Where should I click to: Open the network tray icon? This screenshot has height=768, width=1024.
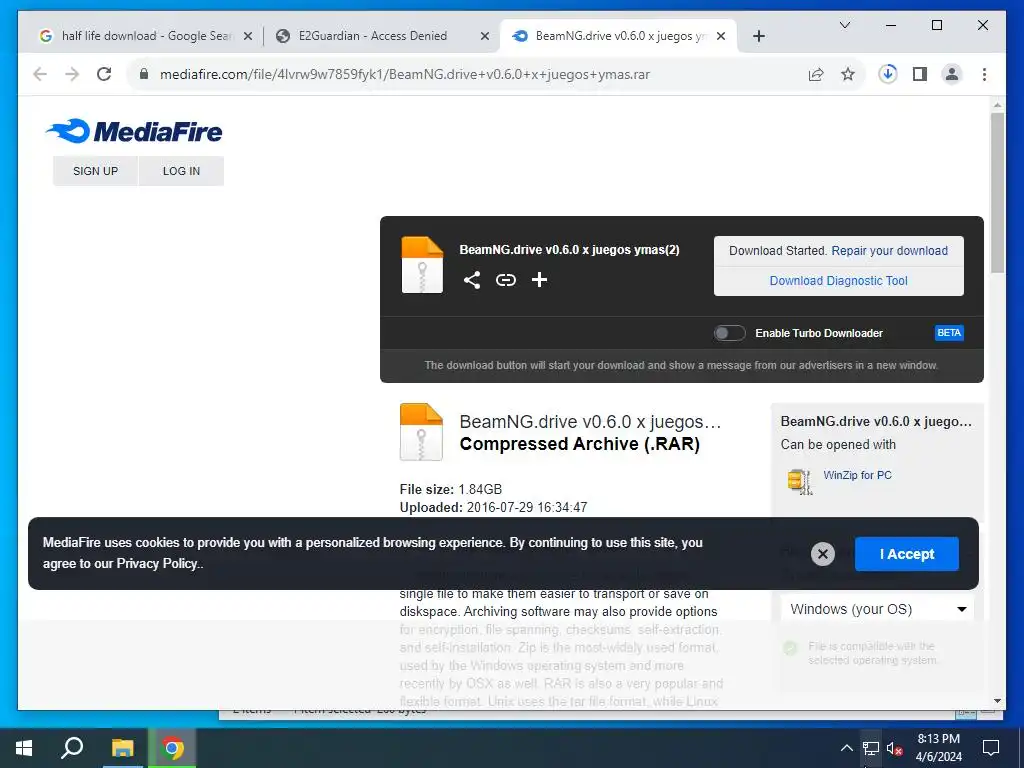[871, 748]
